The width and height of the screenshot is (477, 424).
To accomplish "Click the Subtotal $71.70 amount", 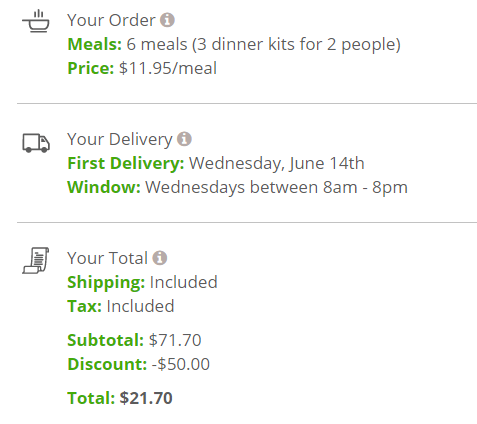I will click(175, 340).
